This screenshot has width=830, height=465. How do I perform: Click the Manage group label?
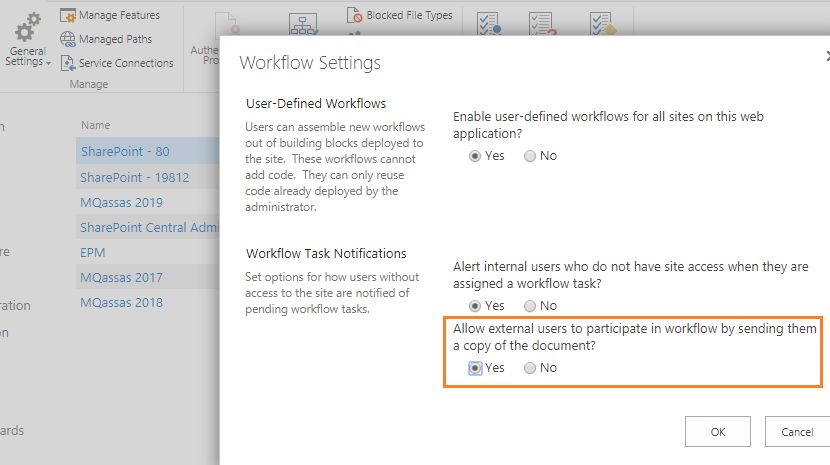pos(89,84)
